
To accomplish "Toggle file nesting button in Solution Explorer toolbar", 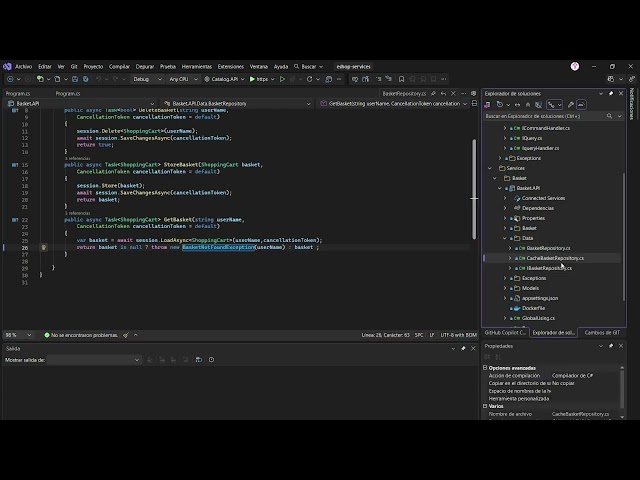I will tap(551, 105).
